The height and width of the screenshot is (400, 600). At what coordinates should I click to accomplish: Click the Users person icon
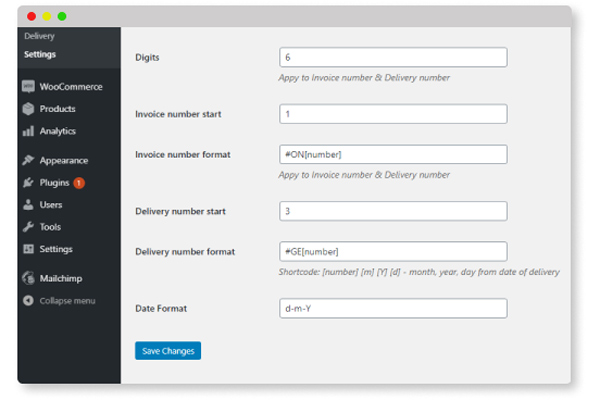29,205
